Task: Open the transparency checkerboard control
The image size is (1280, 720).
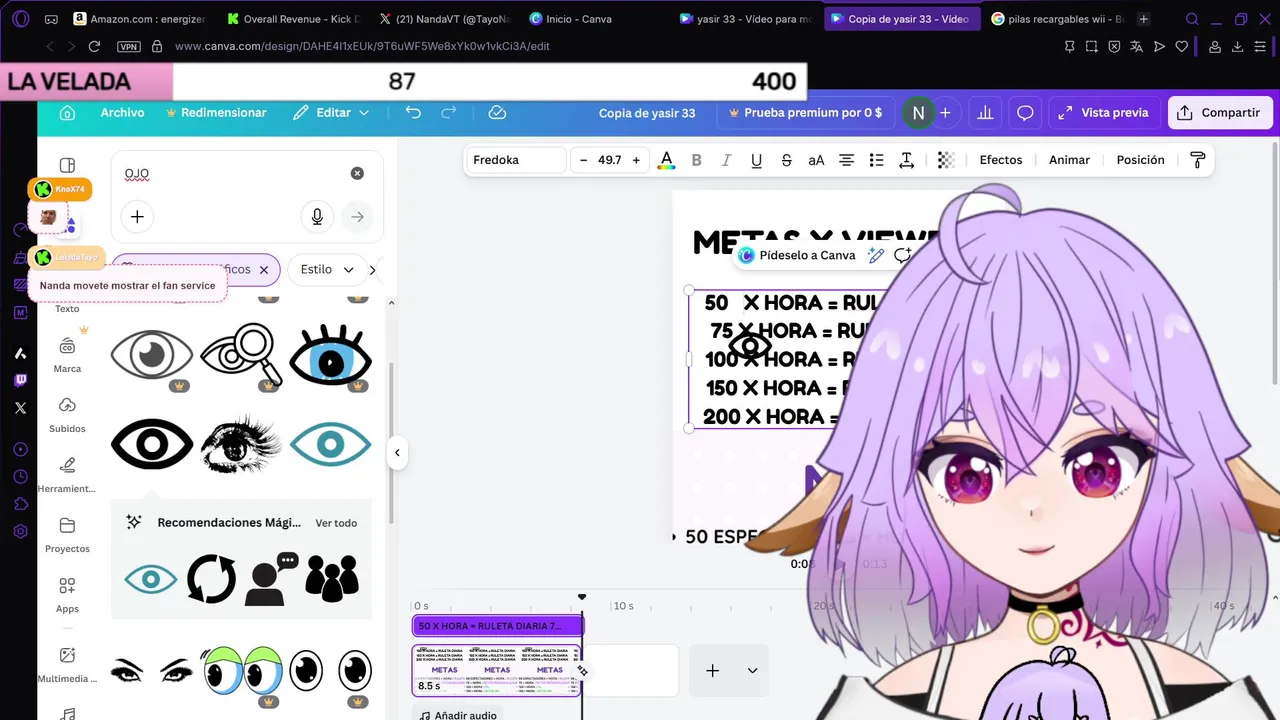Action: pyautogui.click(x=946, y=160)
